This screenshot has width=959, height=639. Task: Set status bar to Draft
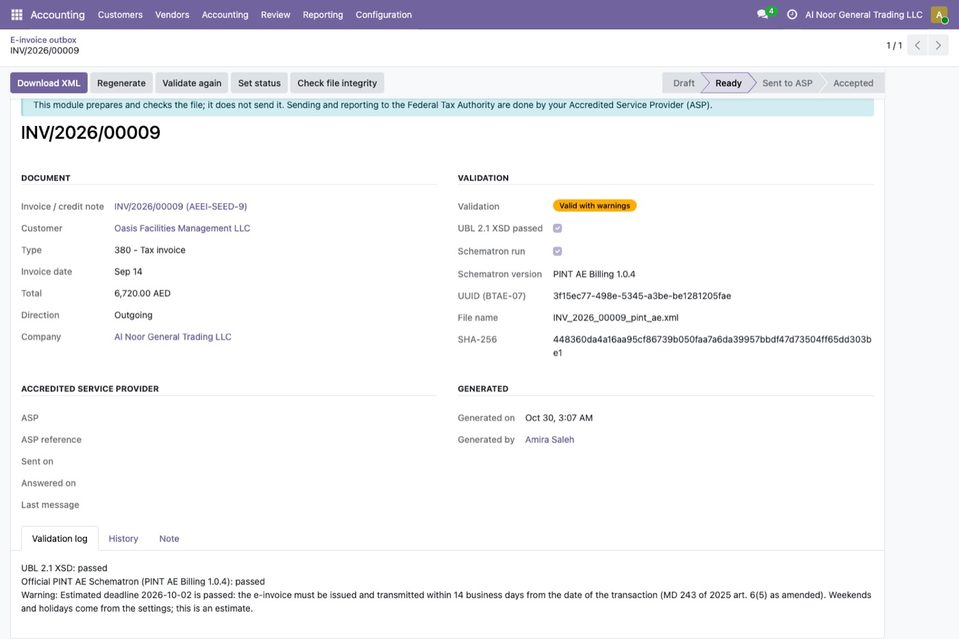pos(683,83)
